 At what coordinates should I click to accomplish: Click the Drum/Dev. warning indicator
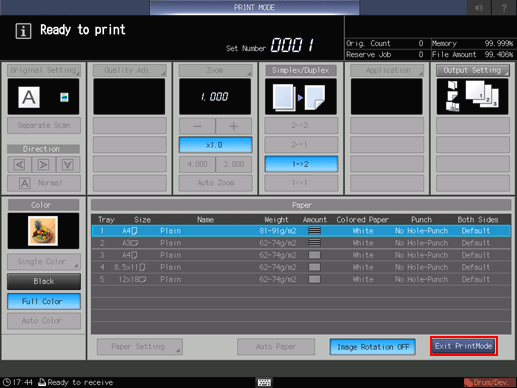click(489, 382)
